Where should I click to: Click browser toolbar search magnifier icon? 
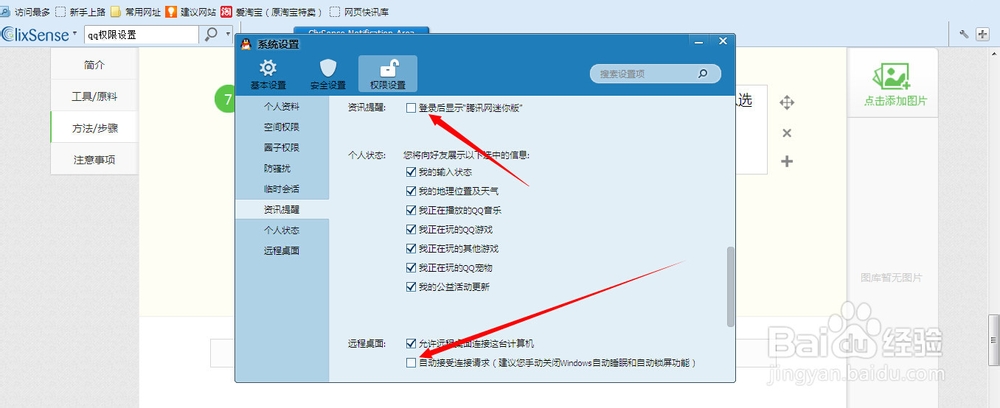210,34
